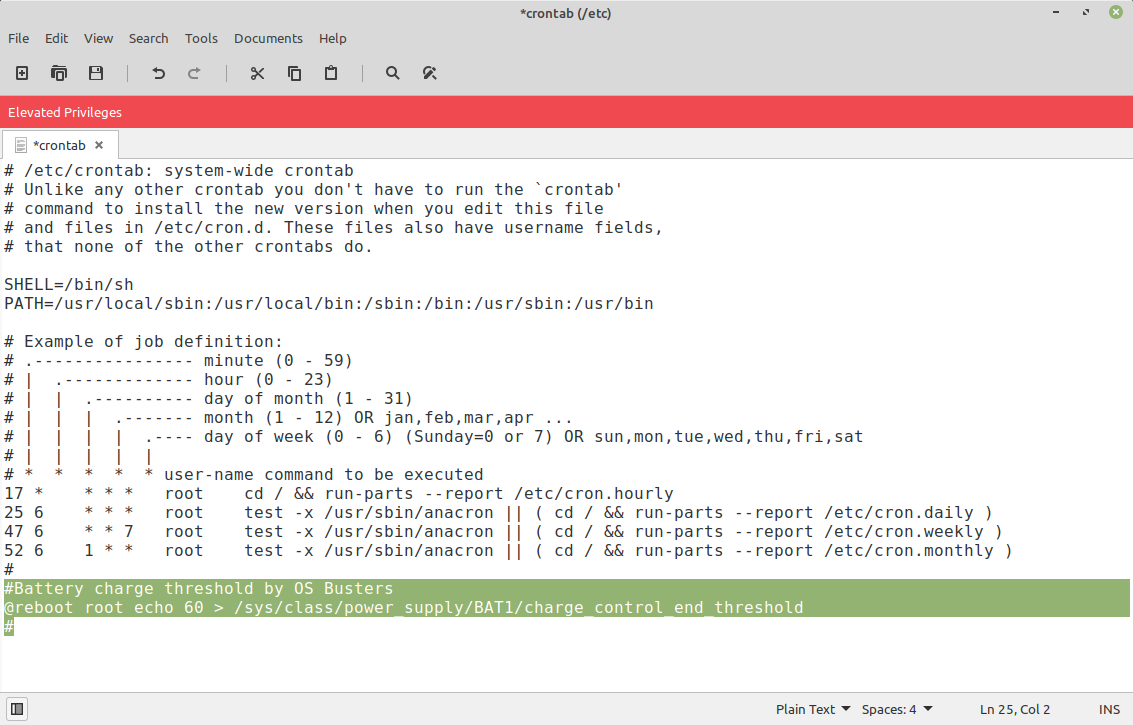This screenshot has width=1133, height=725.
Task: Click the 'hour (0 - 23)' comment line
Action: [x=168, y=379]
